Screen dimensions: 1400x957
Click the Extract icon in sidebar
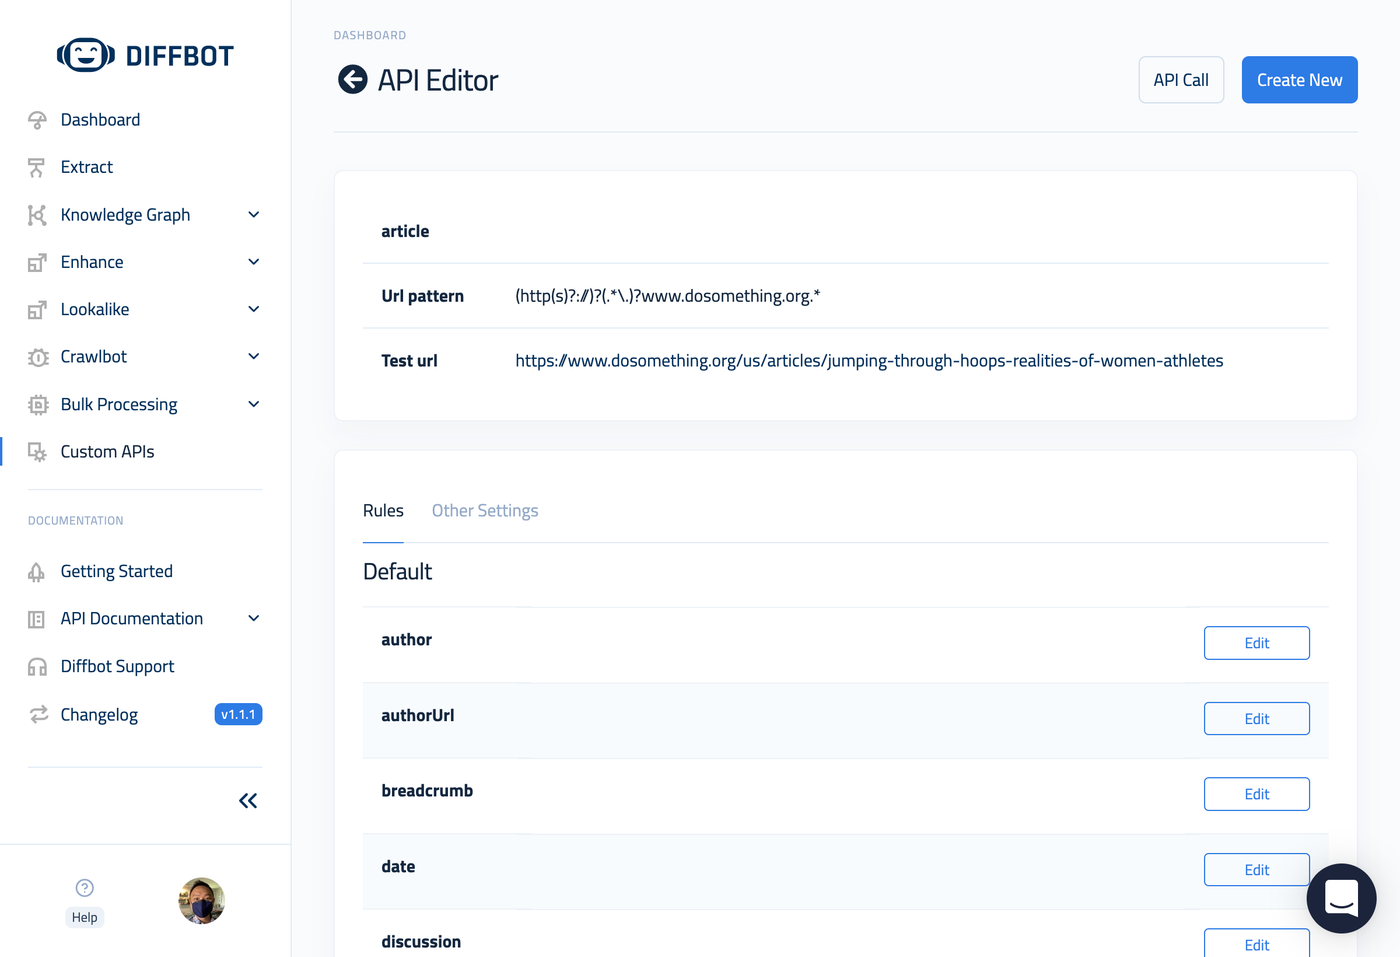tap(37, 167)
